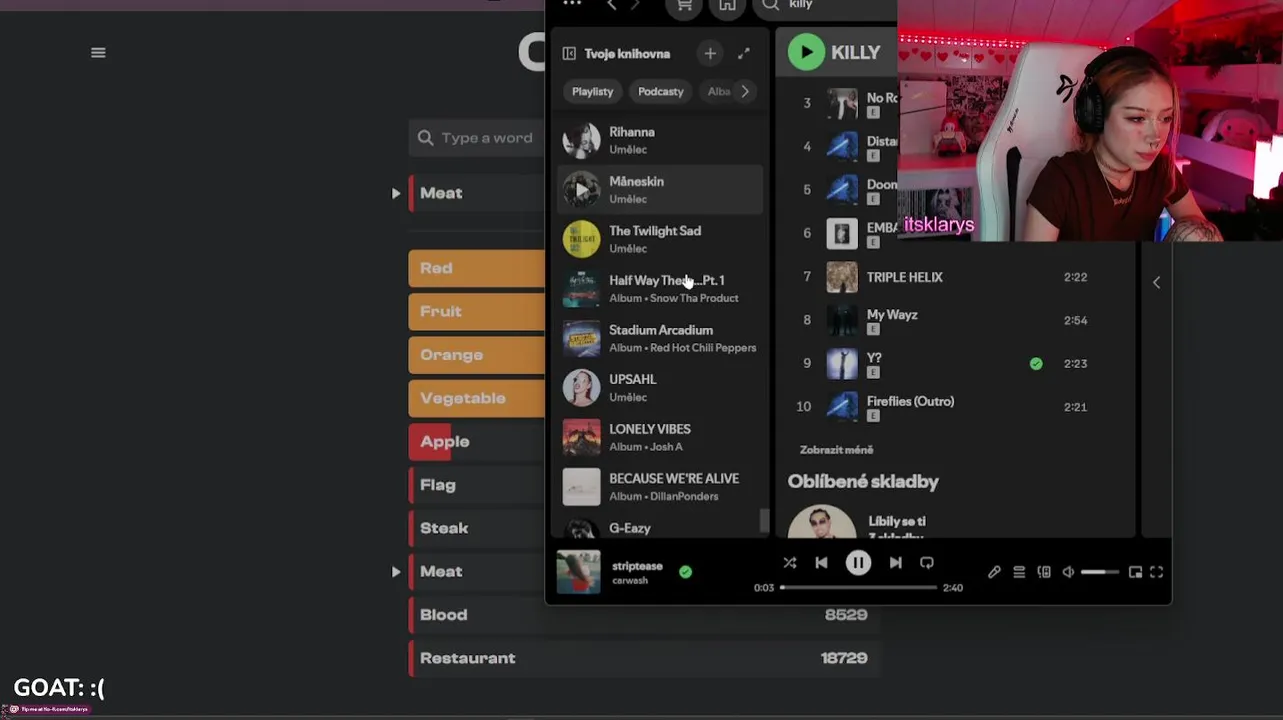Expand the top Meat entry arrow
Viewport: 1283px width, 720px height.
[x=396, y=193]
